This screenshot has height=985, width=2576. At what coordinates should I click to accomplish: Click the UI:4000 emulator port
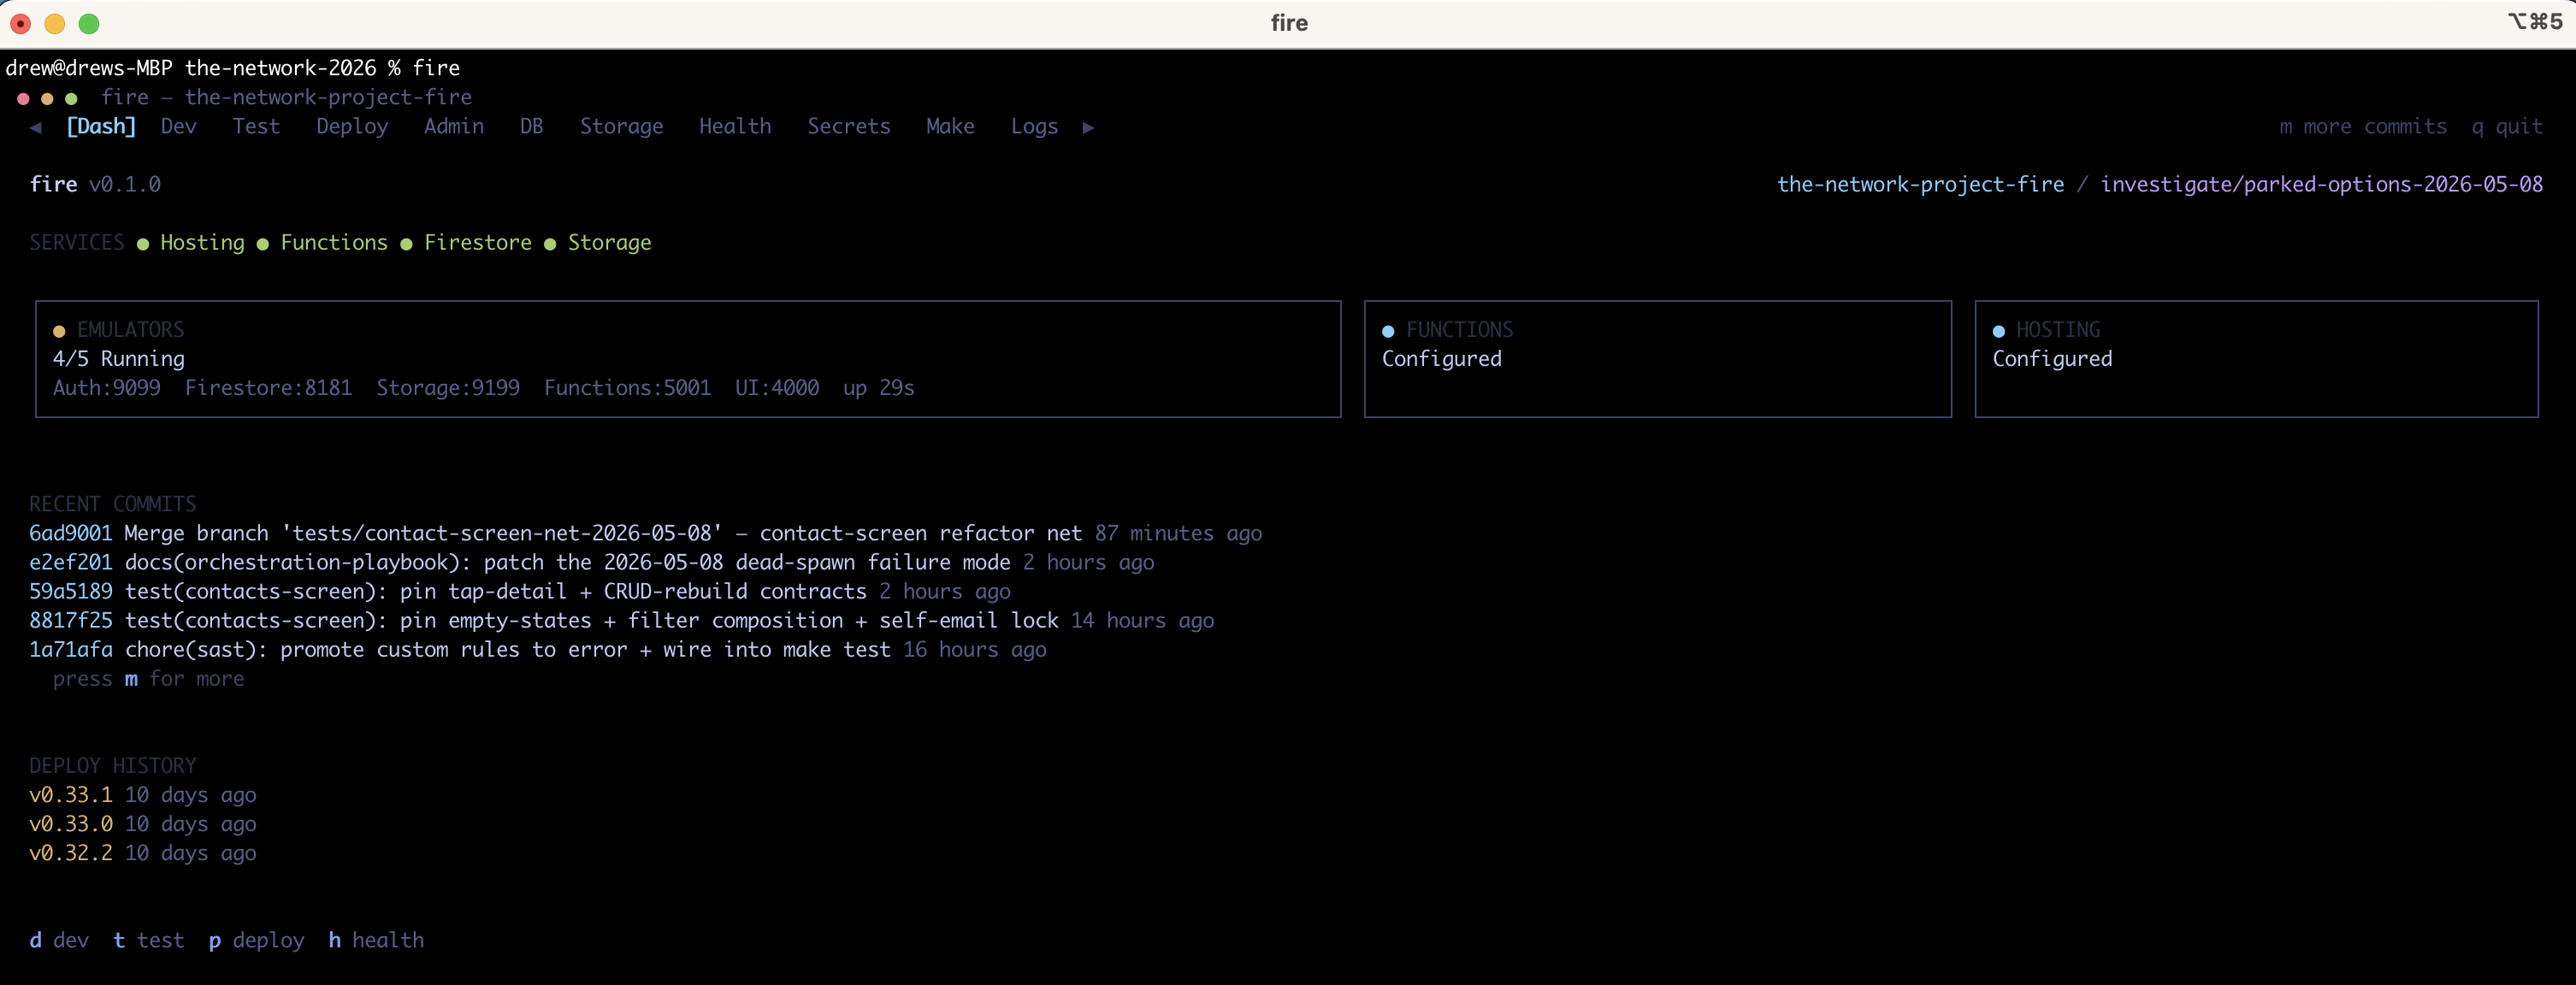point(777,387)
